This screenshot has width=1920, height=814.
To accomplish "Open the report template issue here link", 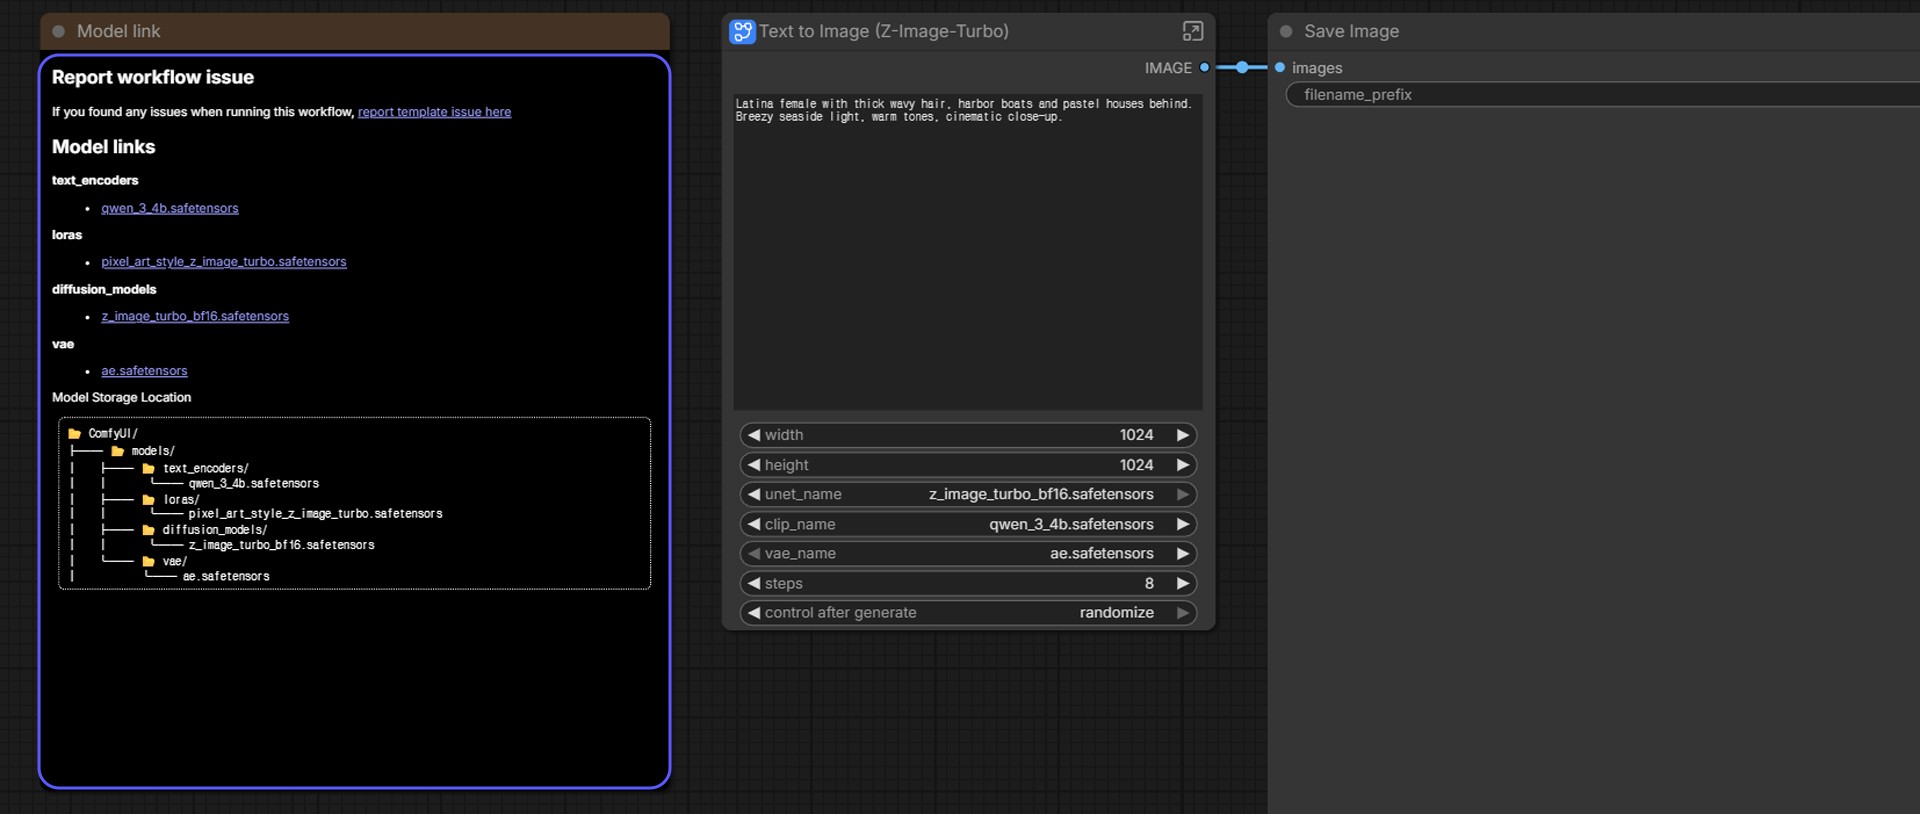I will coord(434,112).
